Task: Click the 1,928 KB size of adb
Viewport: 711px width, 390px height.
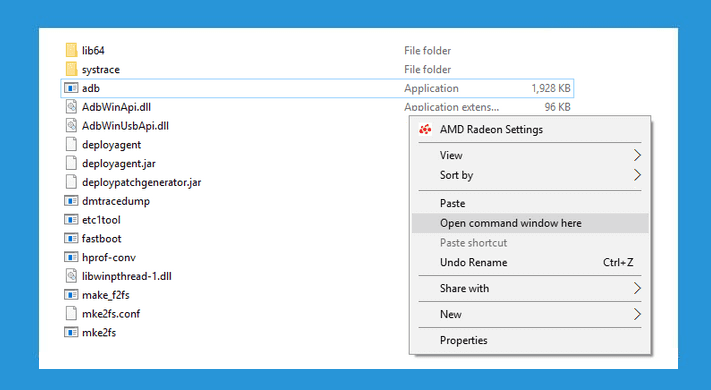Action: (x=551, y=88)
